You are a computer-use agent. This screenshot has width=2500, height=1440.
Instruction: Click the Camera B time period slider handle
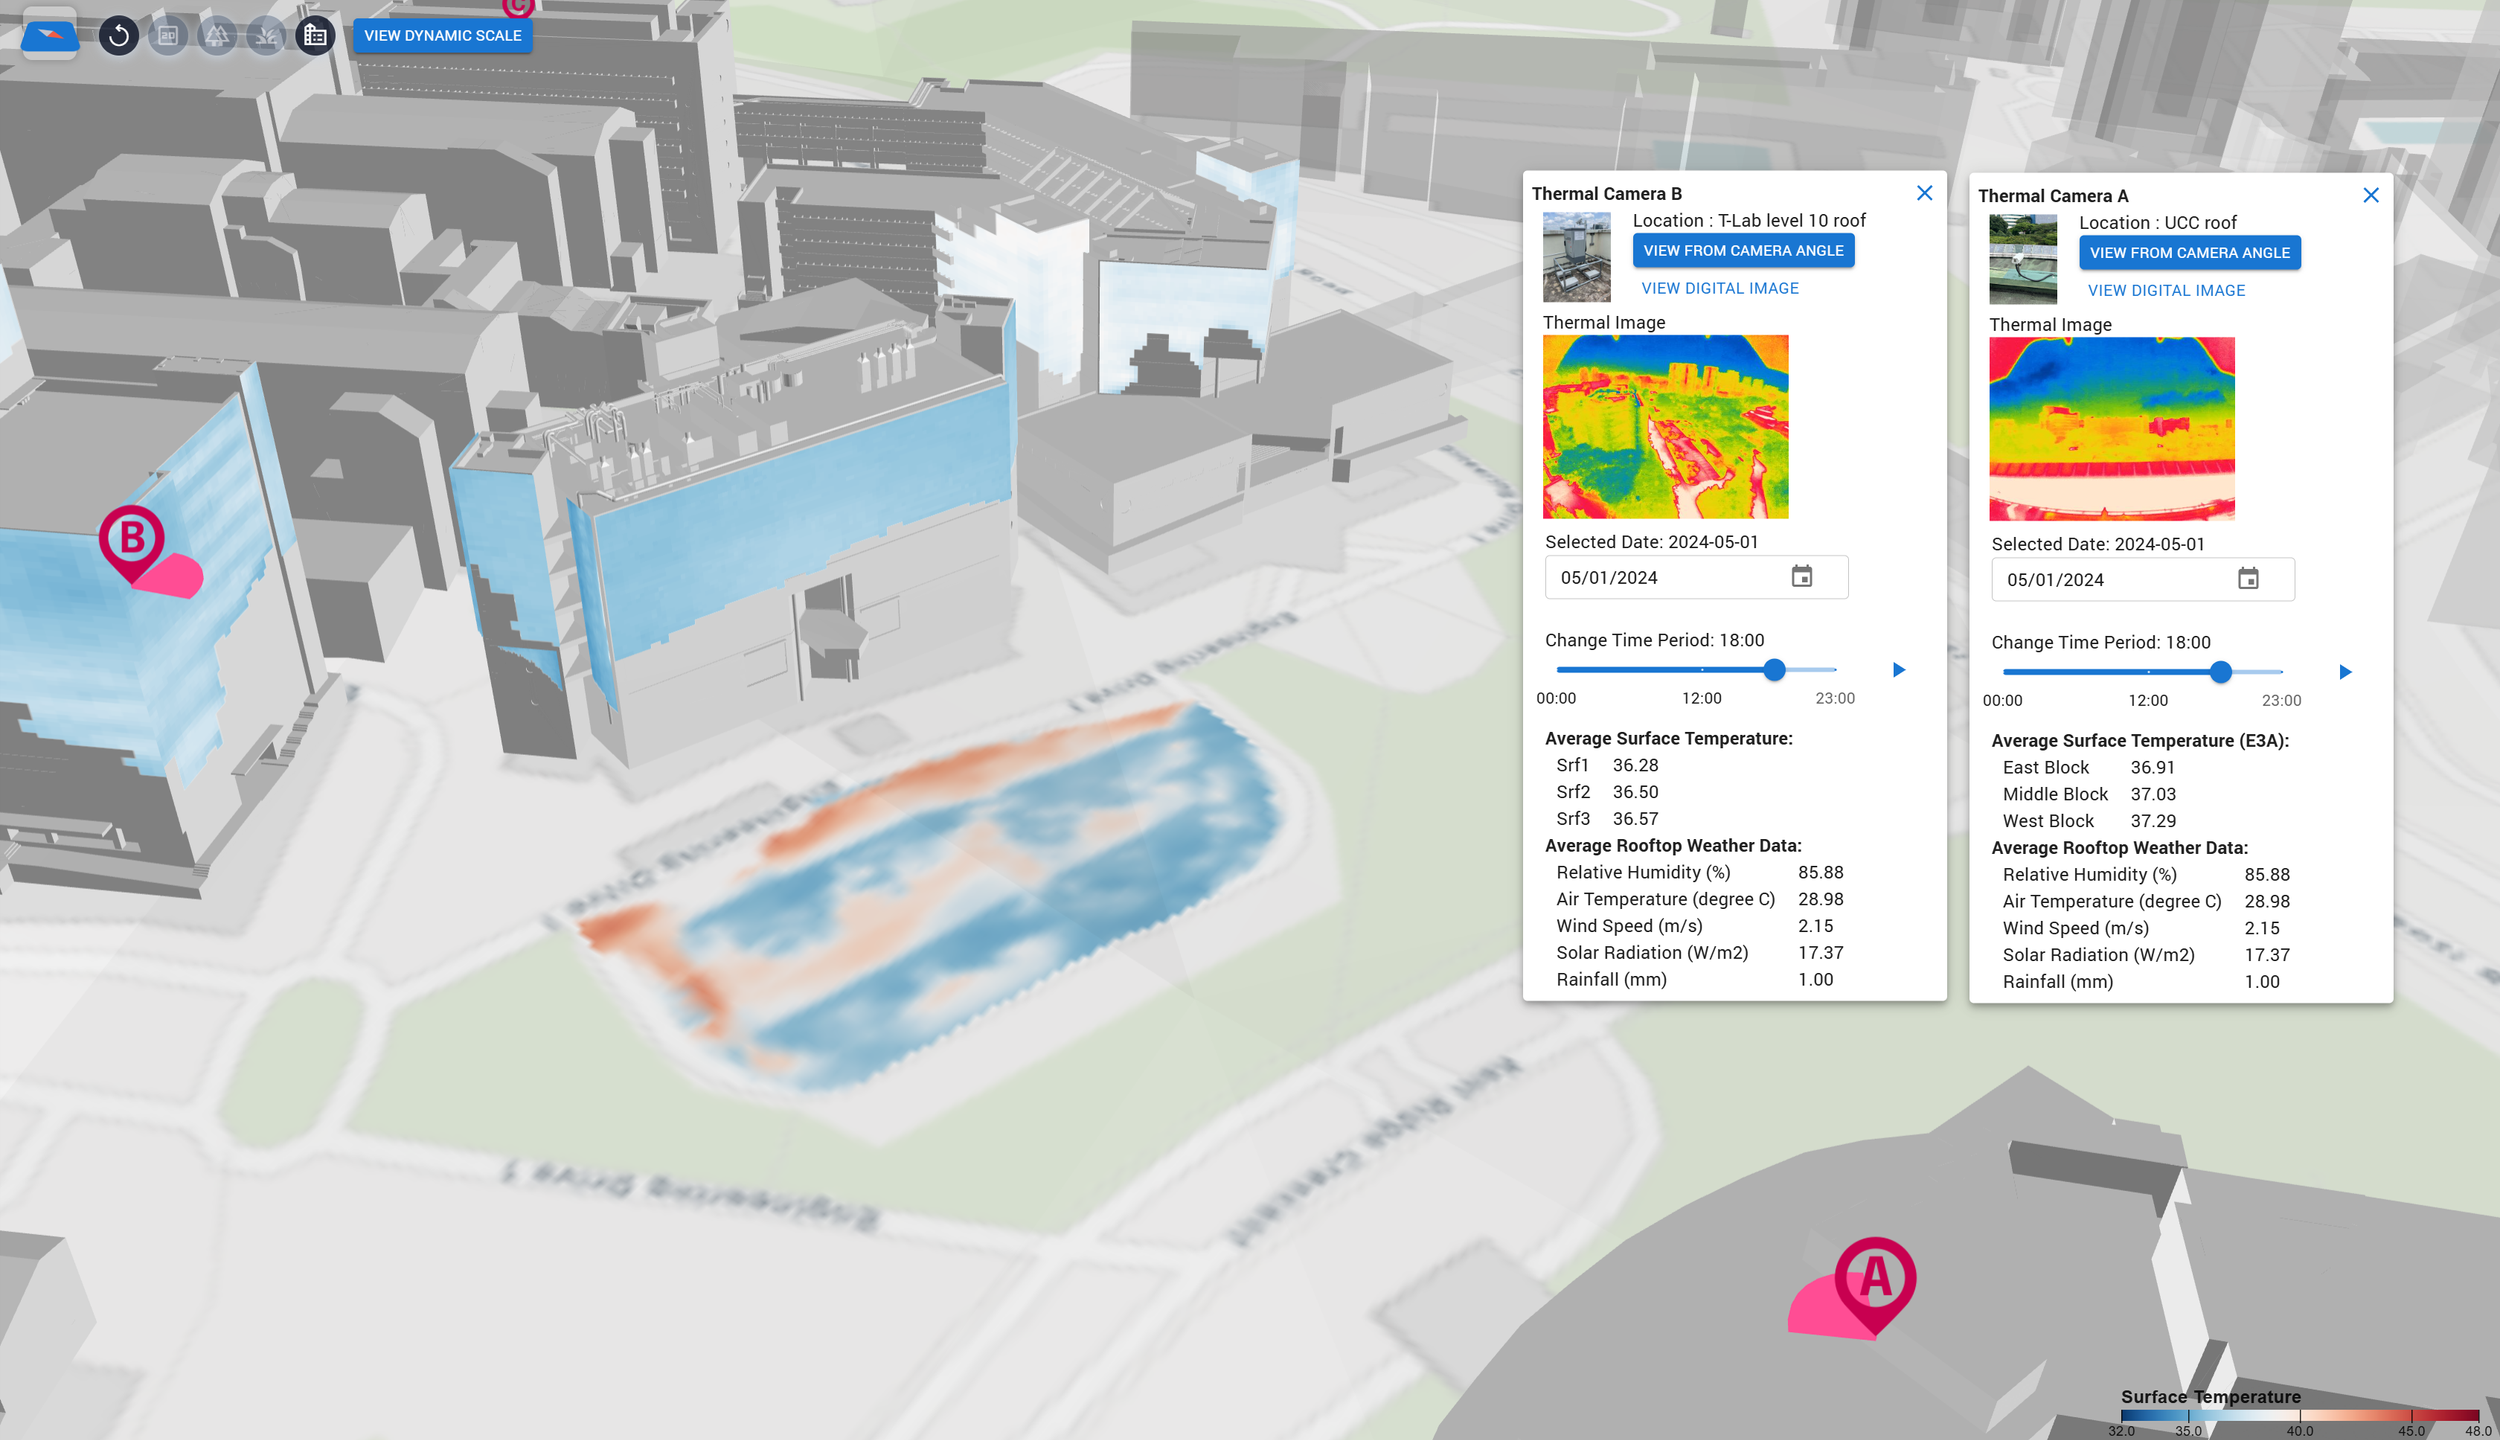click(1774, 670)
